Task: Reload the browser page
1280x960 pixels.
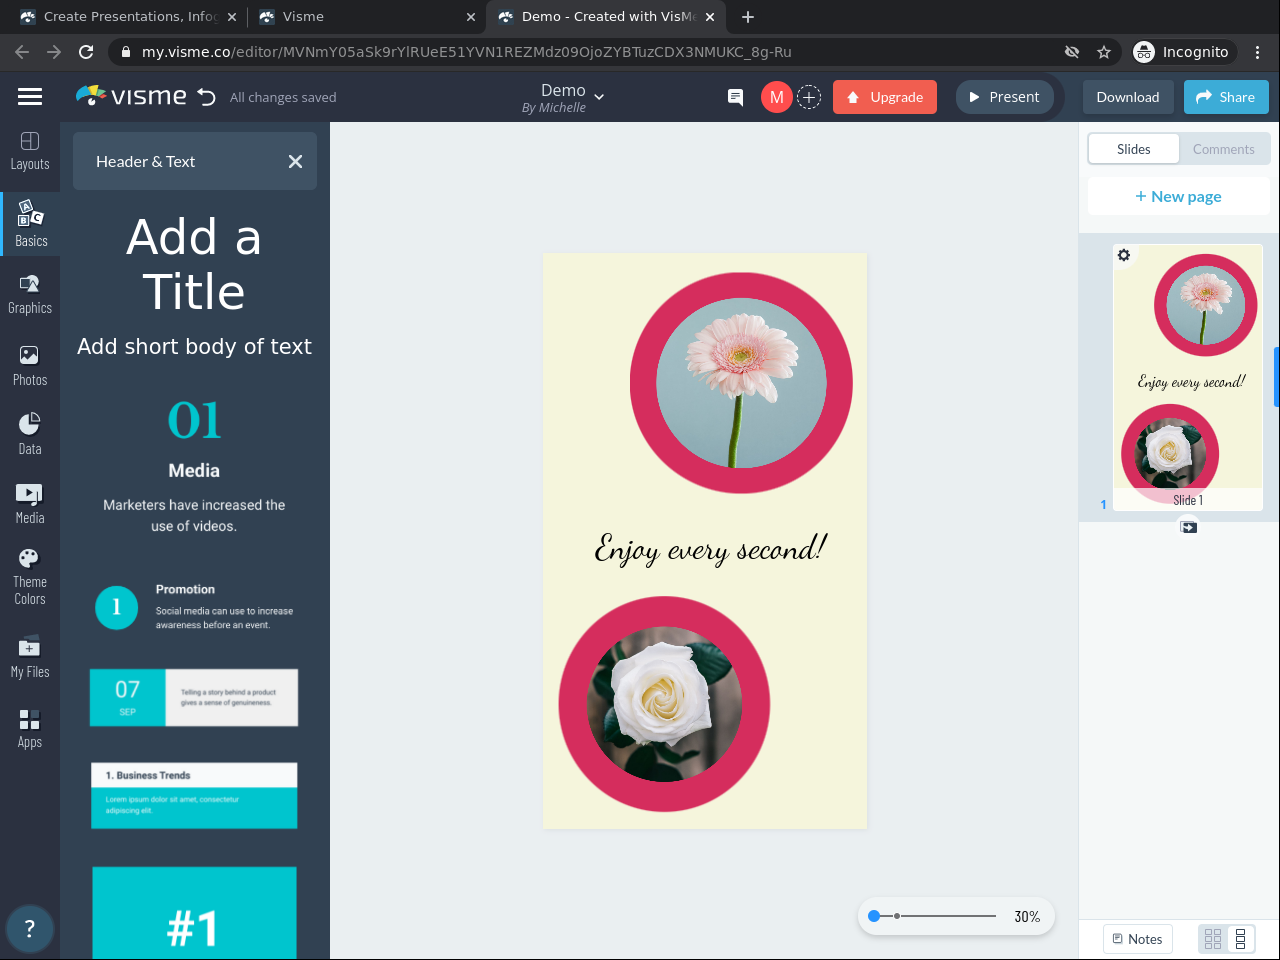Action: 86,52
